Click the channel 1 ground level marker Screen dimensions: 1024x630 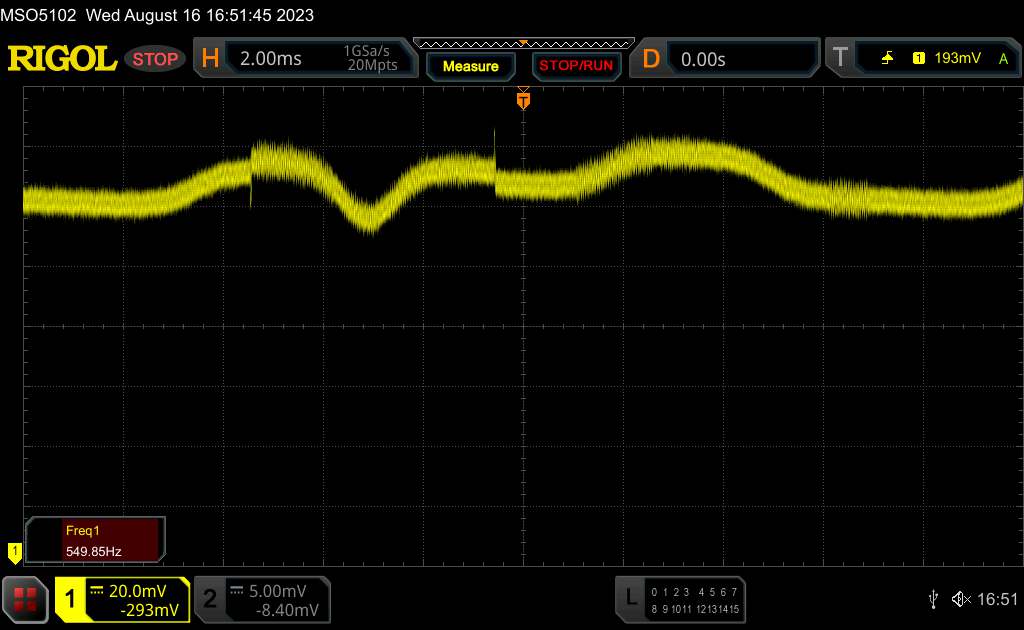(14, 551)
